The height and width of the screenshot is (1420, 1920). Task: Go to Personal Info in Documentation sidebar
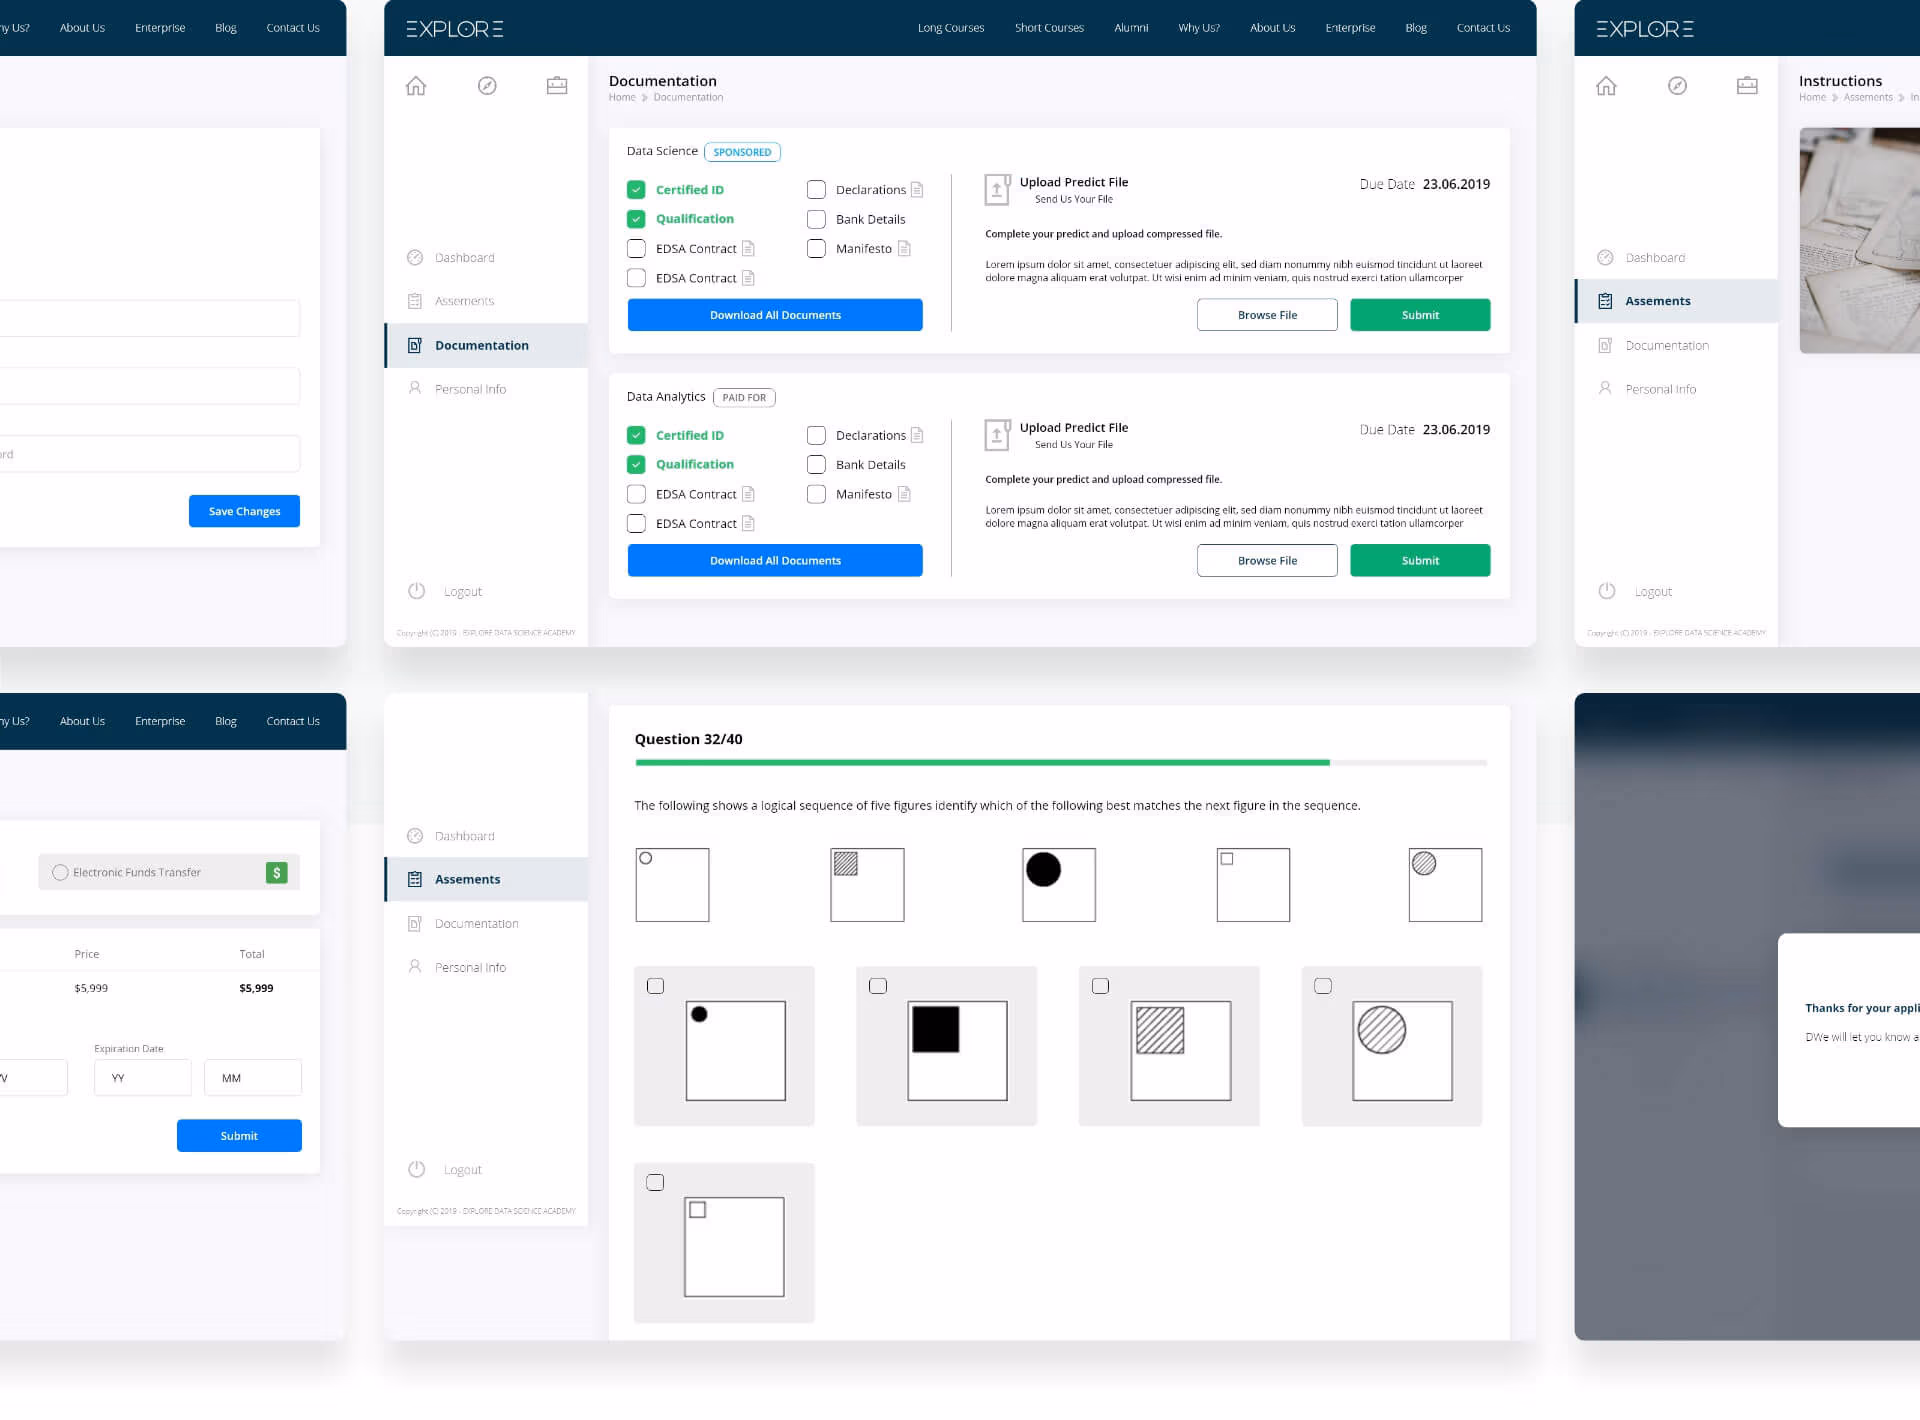point(470,389)
